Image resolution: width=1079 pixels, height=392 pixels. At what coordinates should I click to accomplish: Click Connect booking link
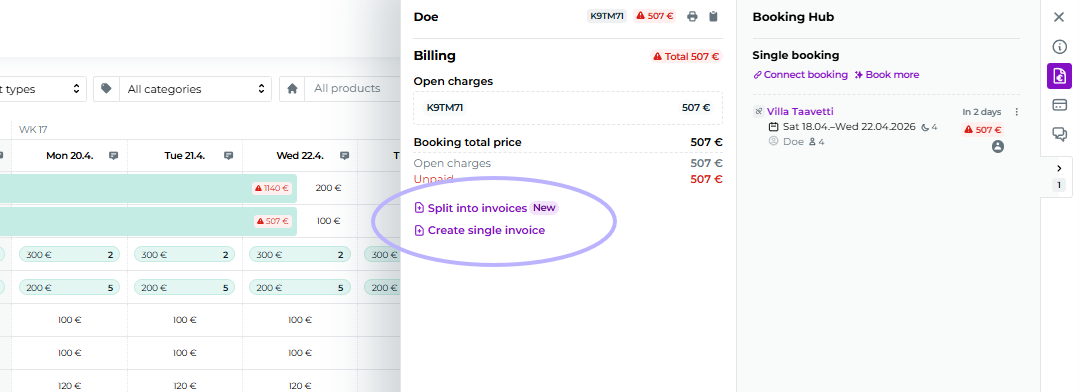(800, 74)
